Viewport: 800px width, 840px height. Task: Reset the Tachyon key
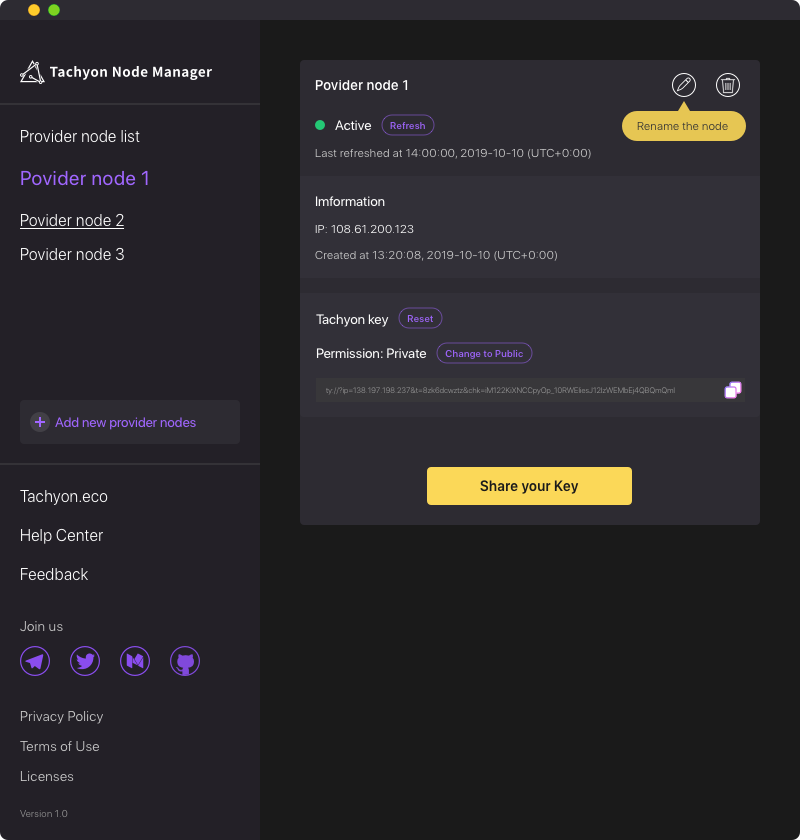[x=420, y=318]
